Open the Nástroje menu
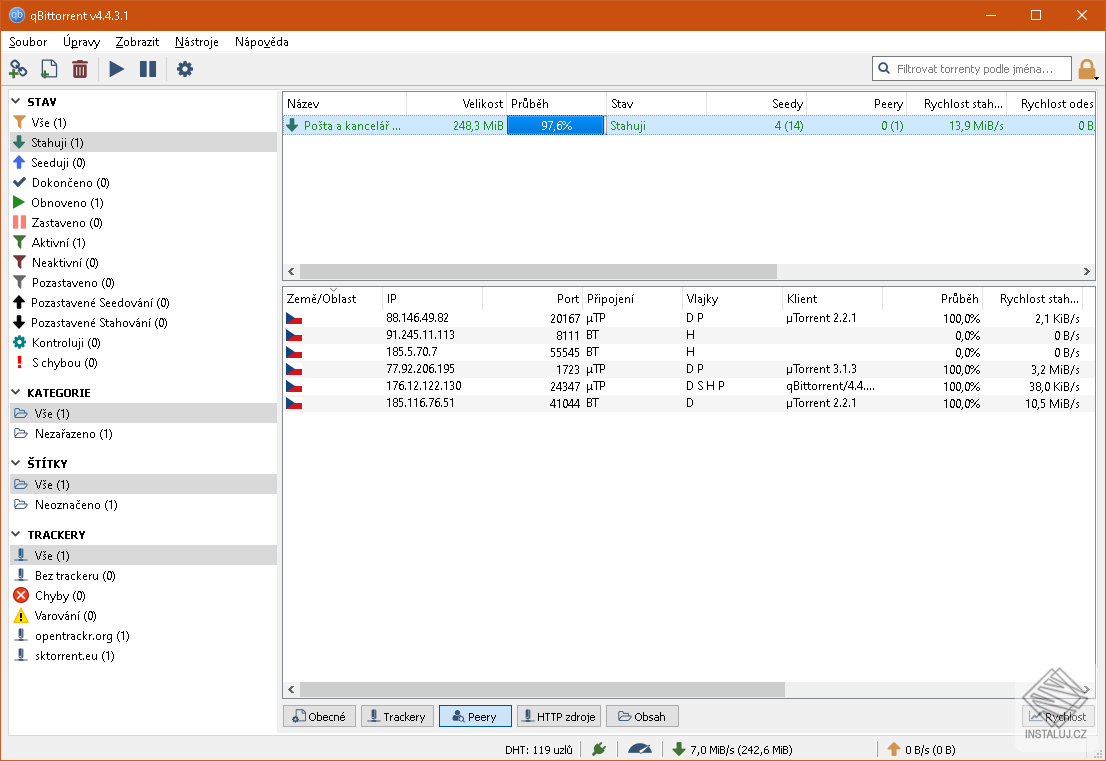Image resolution: width=1106 pixels, height=761 pixels. click(x=196, y=42)
